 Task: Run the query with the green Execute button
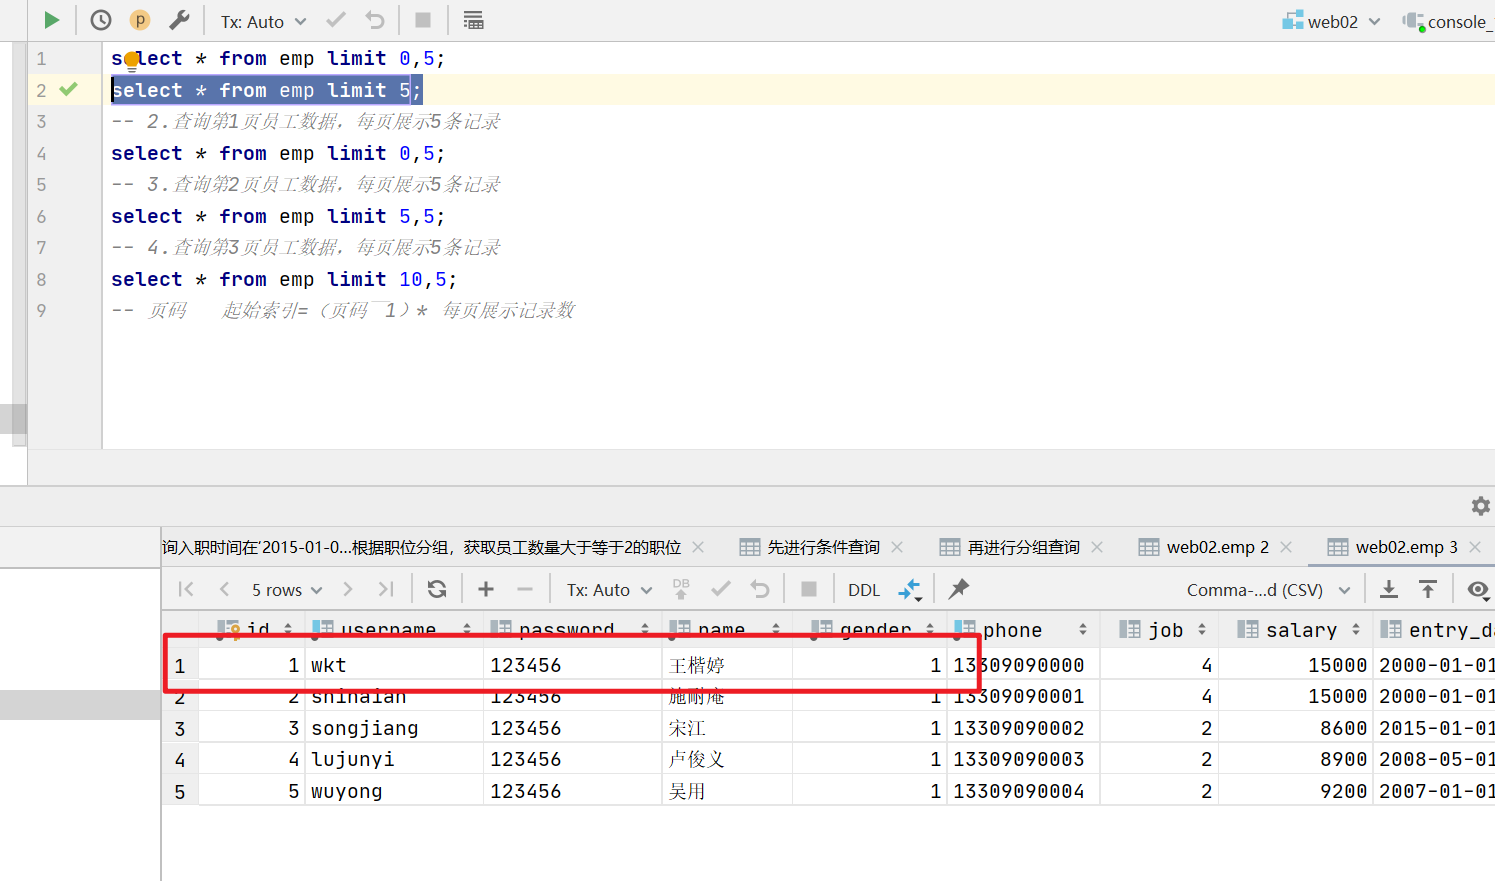51,20
